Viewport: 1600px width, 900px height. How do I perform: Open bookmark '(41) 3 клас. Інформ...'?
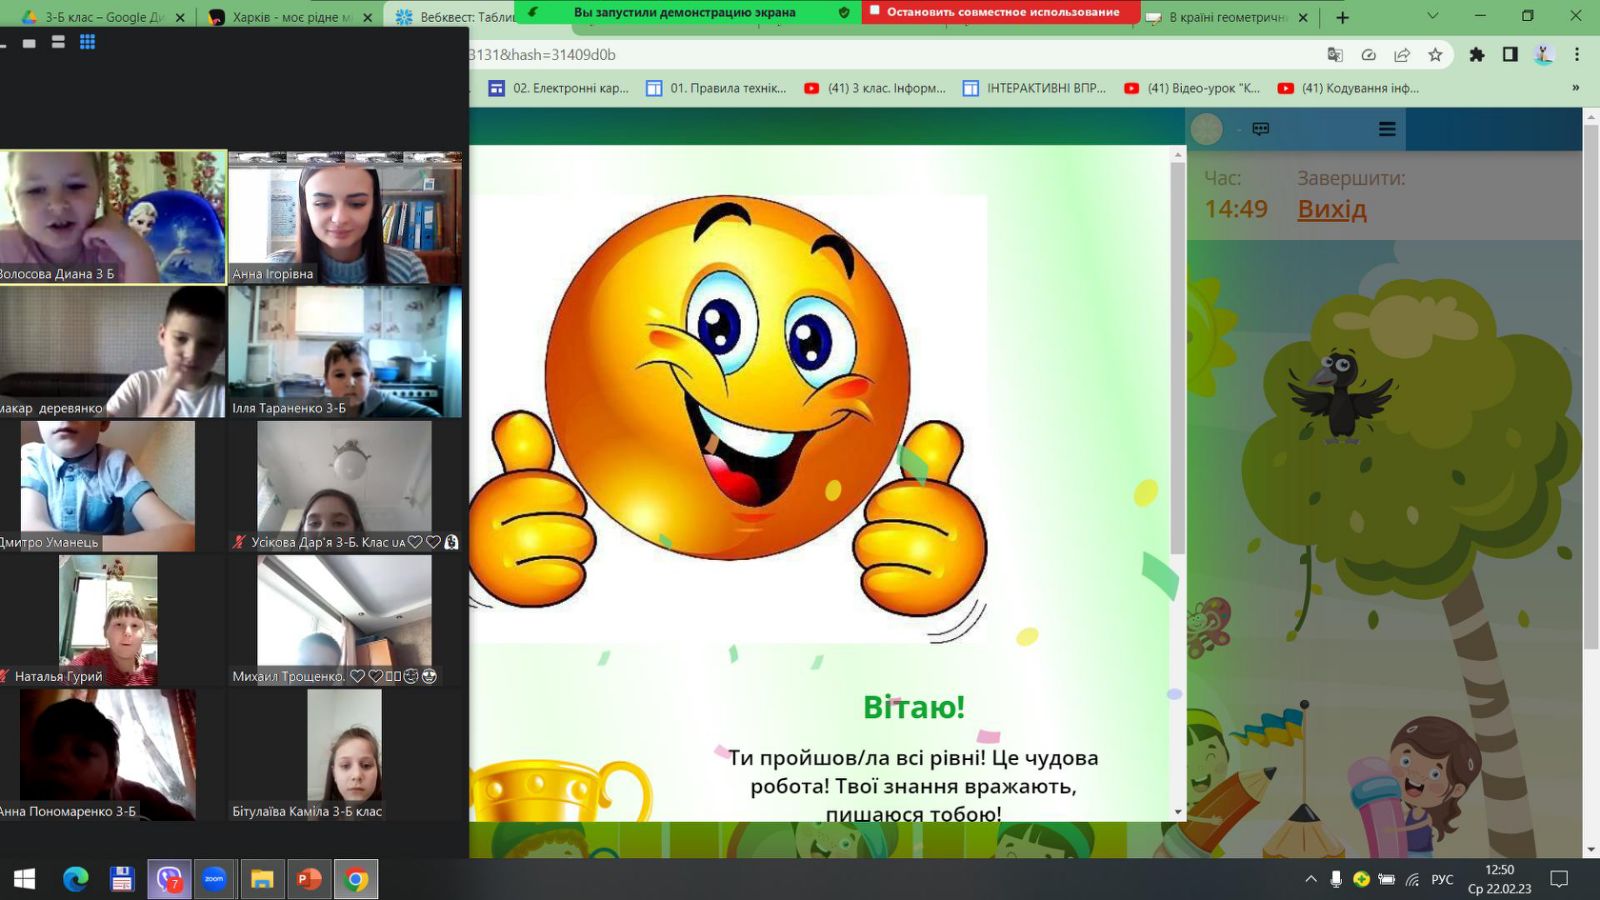(x=875, y=88)
